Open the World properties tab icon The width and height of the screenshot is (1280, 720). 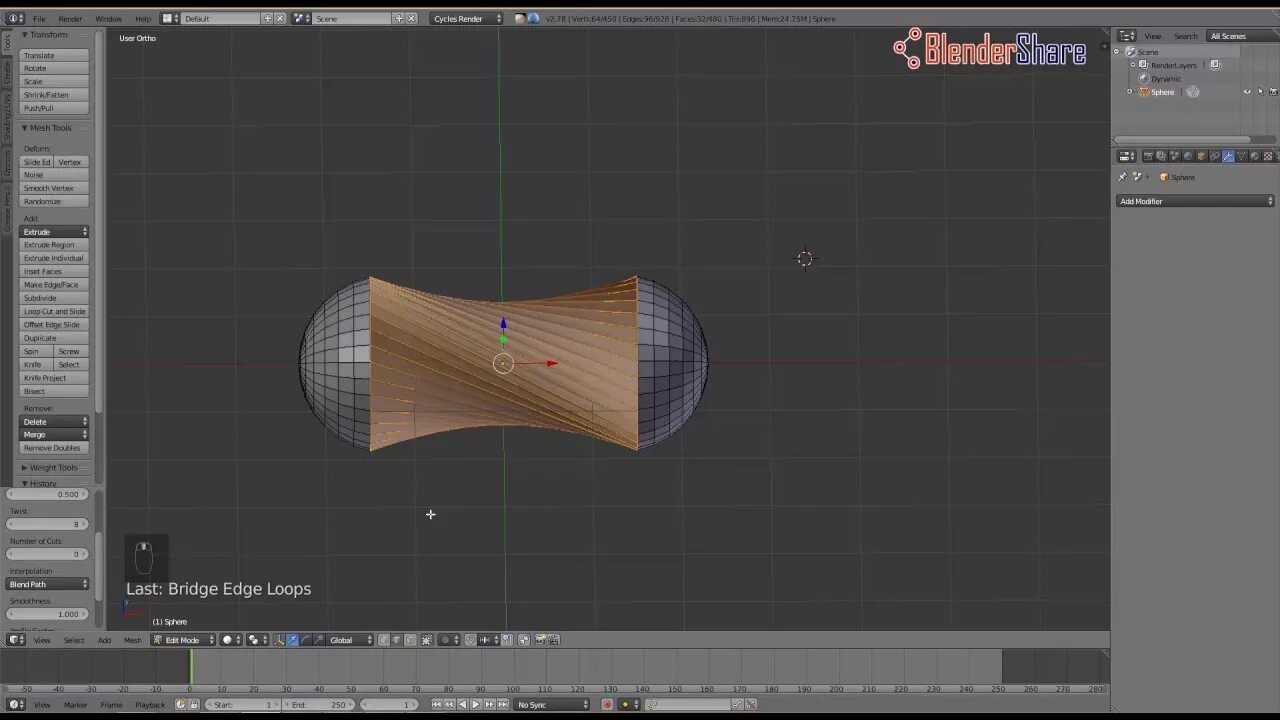coord(1188,156)
